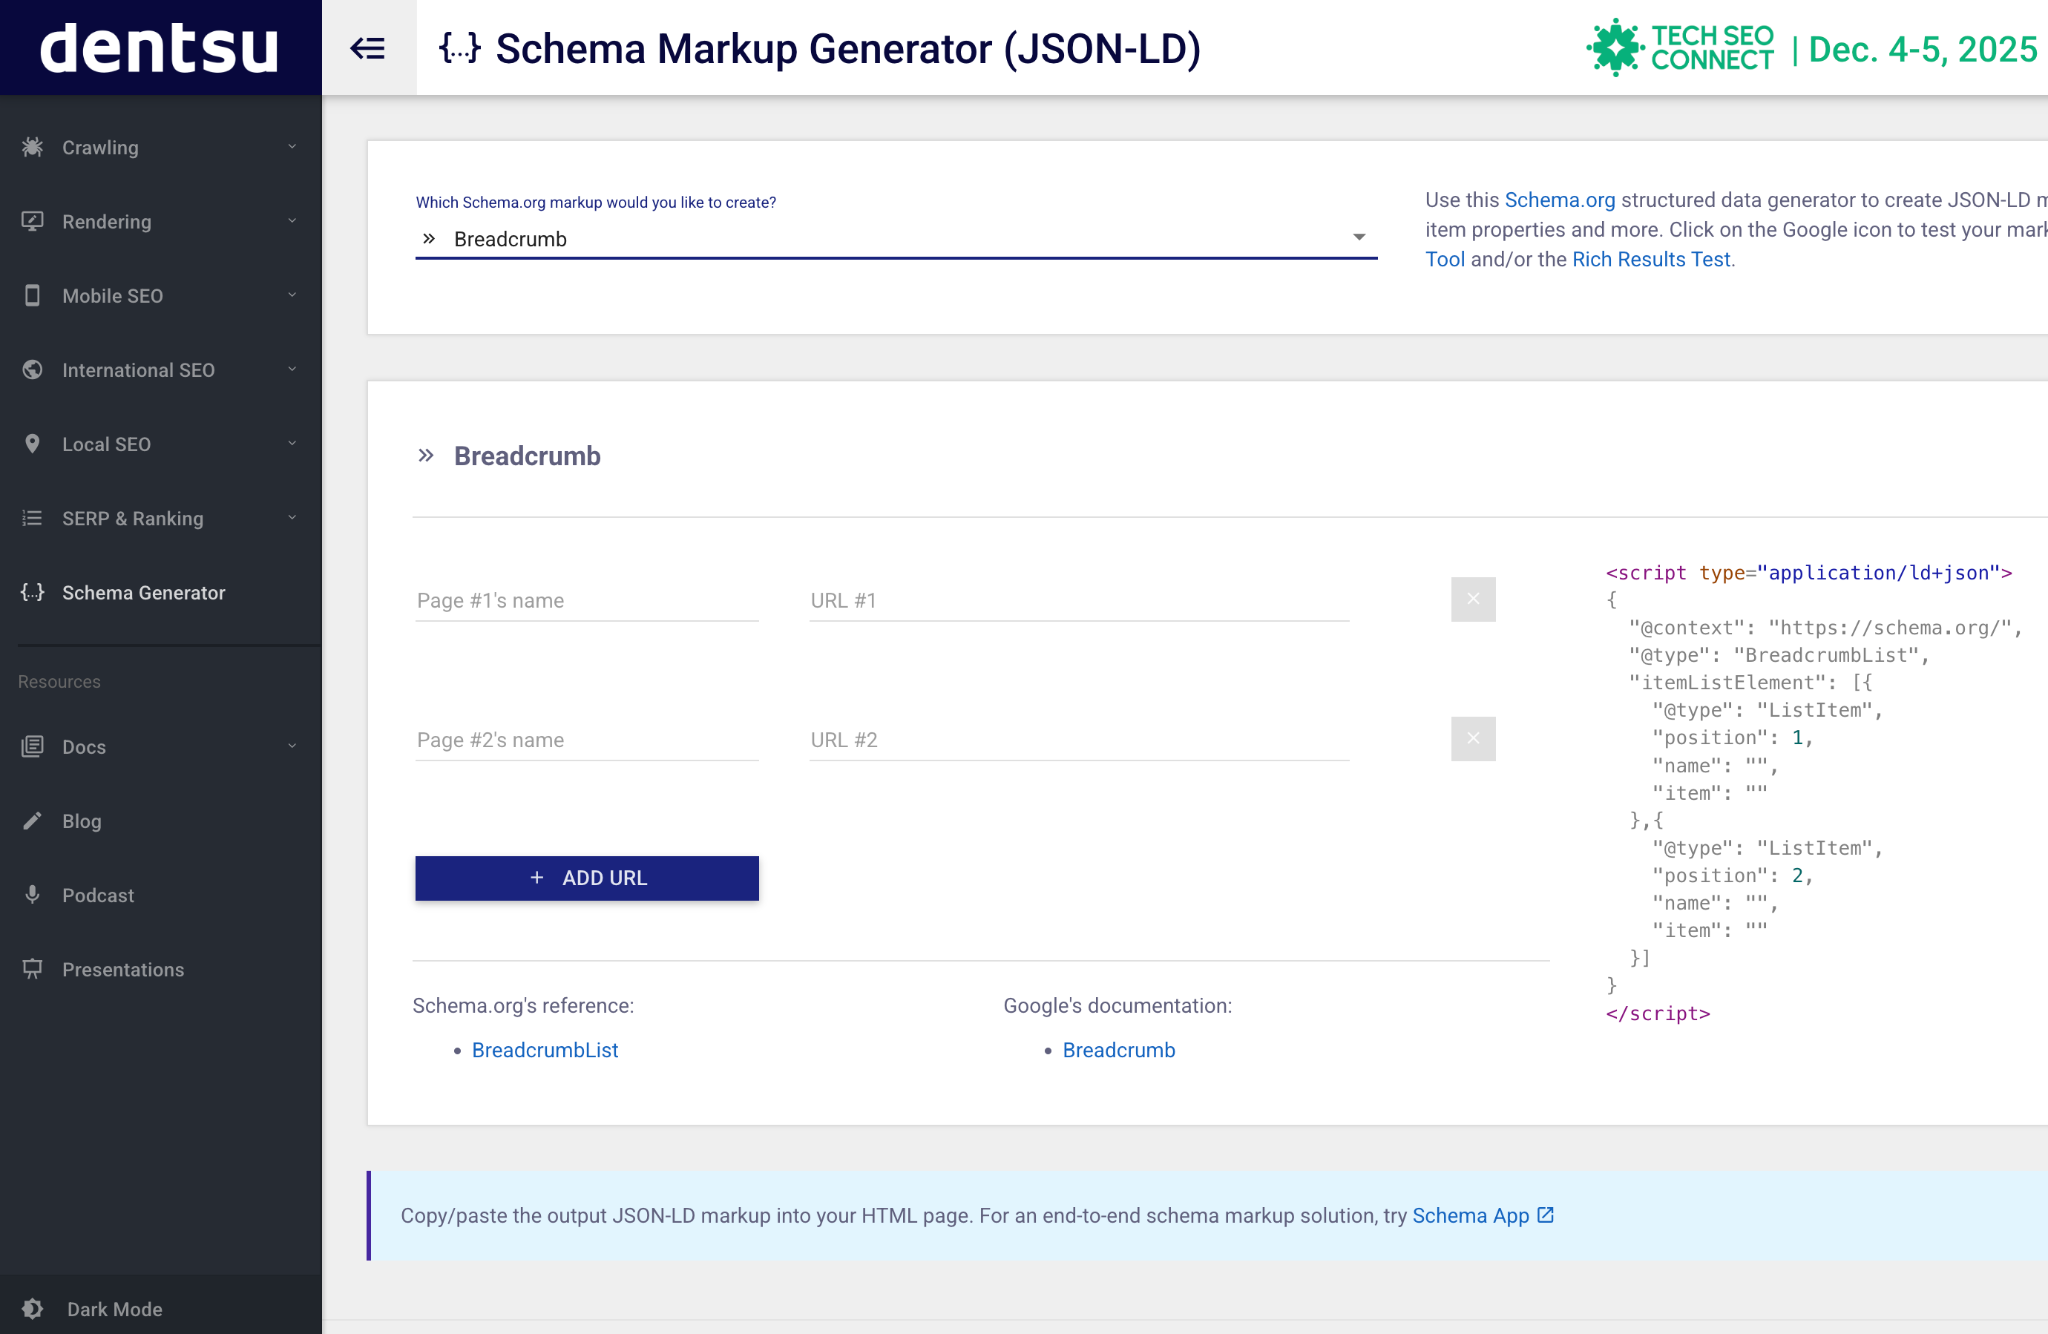Click the Blog pencil icon
Viewport: 2048px width, 1334px height.
pyautogui.click(x=32, y=820)
